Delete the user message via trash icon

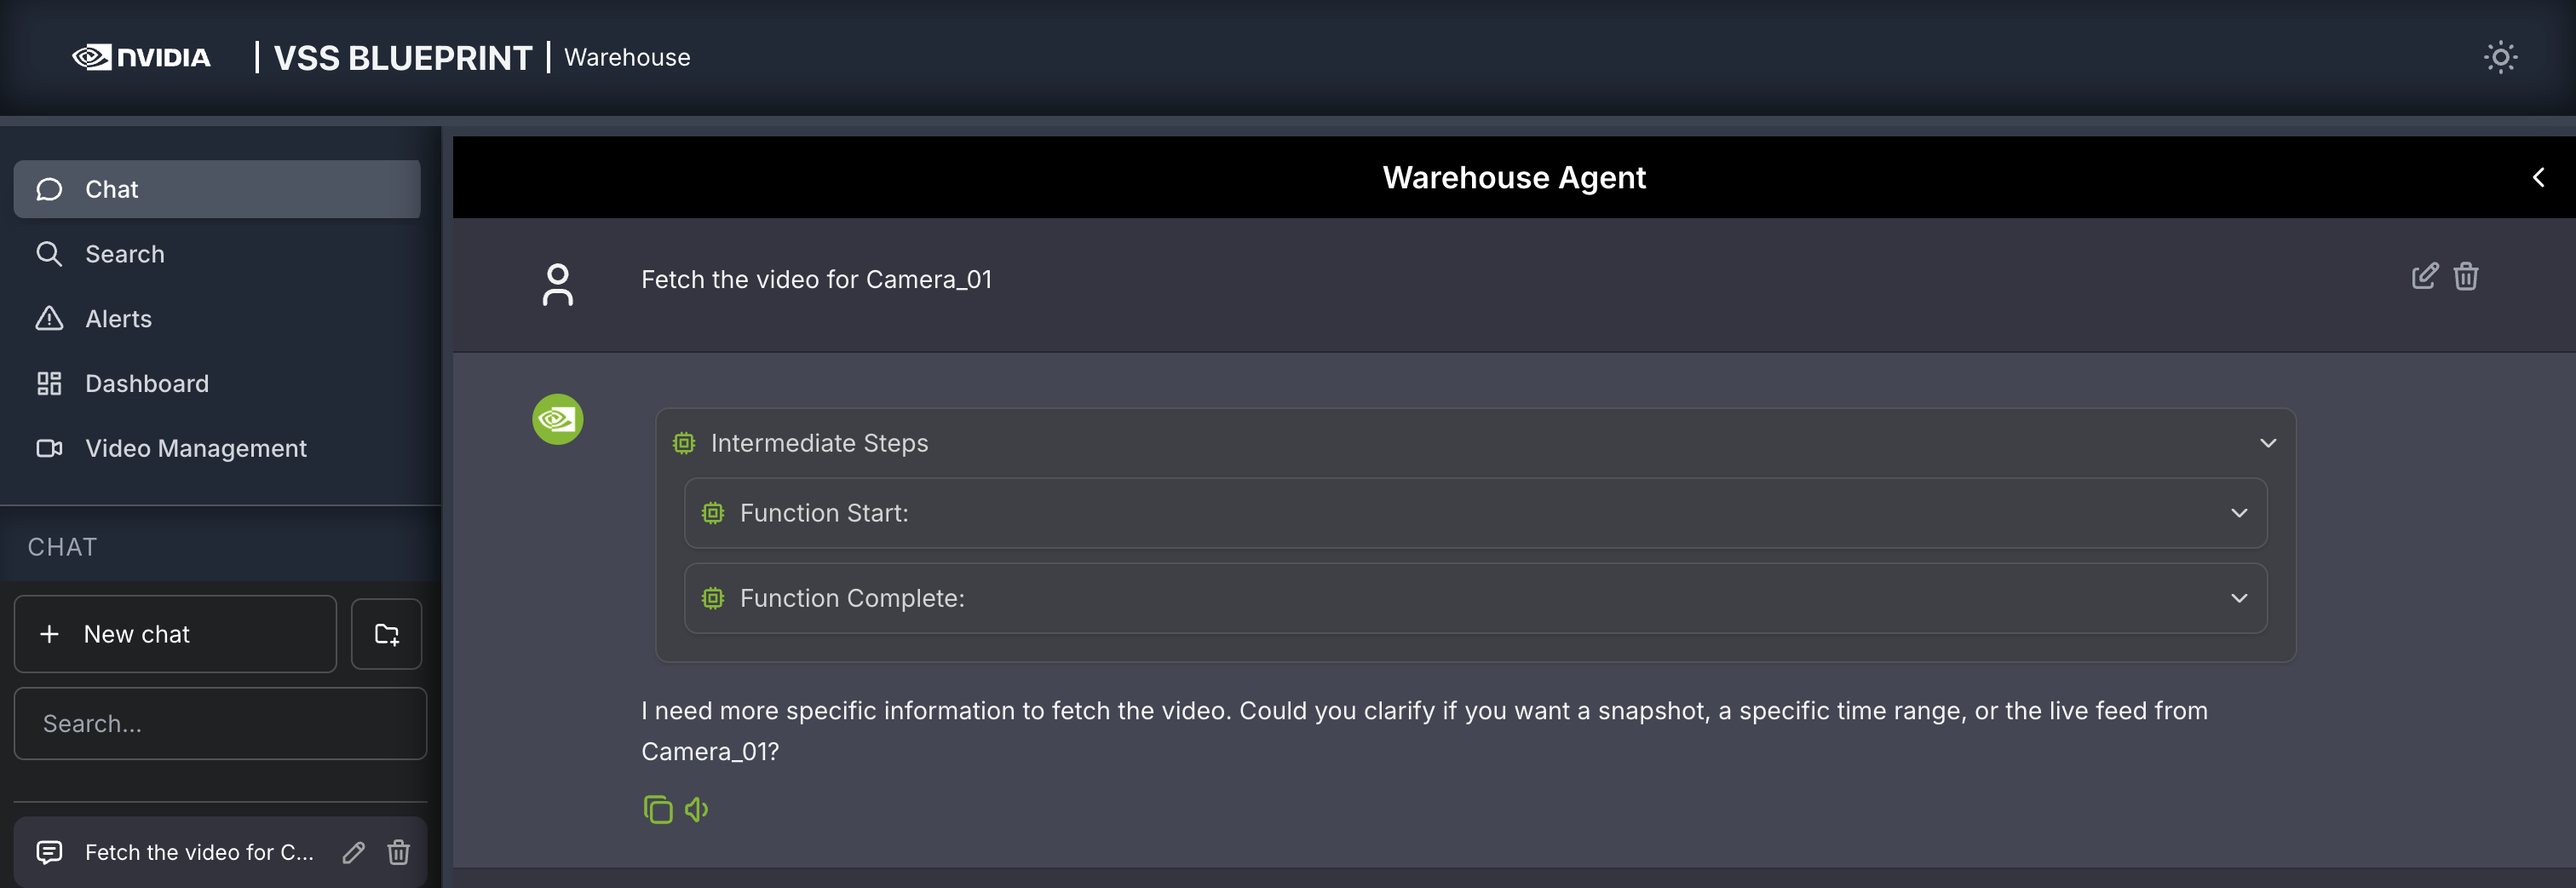tap(2466, 276)
